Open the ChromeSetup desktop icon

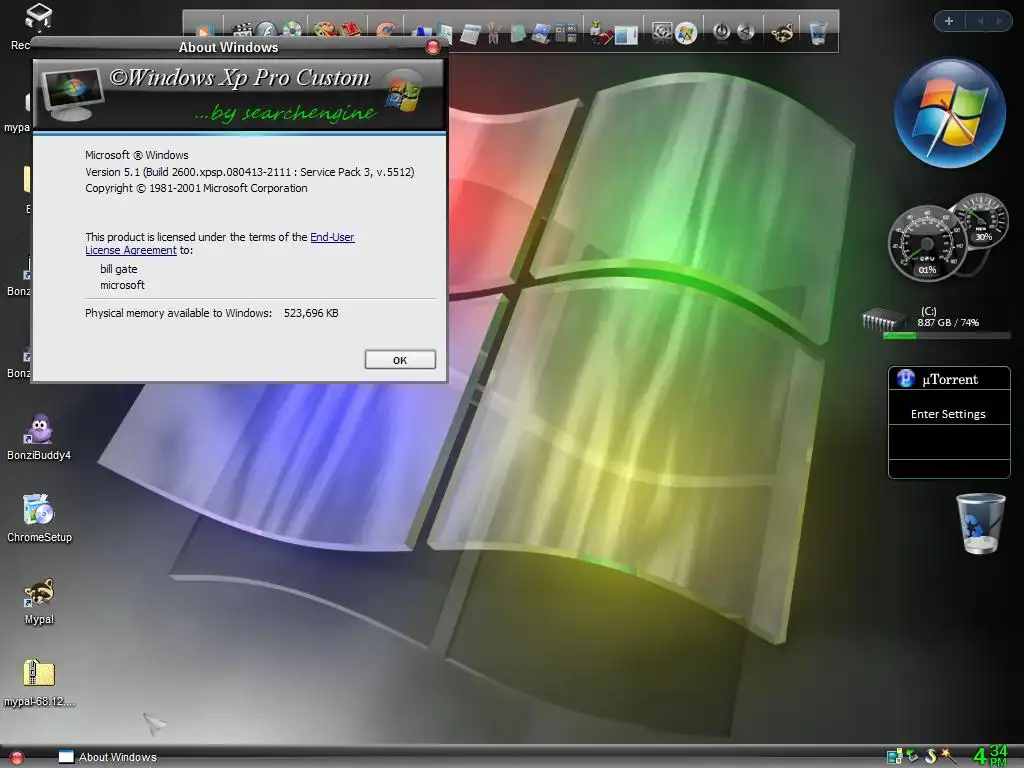tap(39, 519)
